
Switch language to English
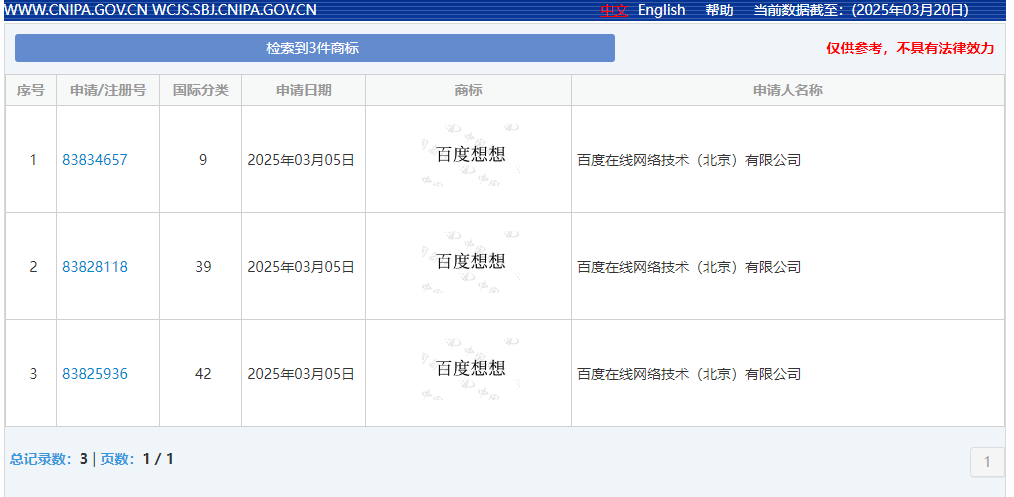[x=661, y=10]
